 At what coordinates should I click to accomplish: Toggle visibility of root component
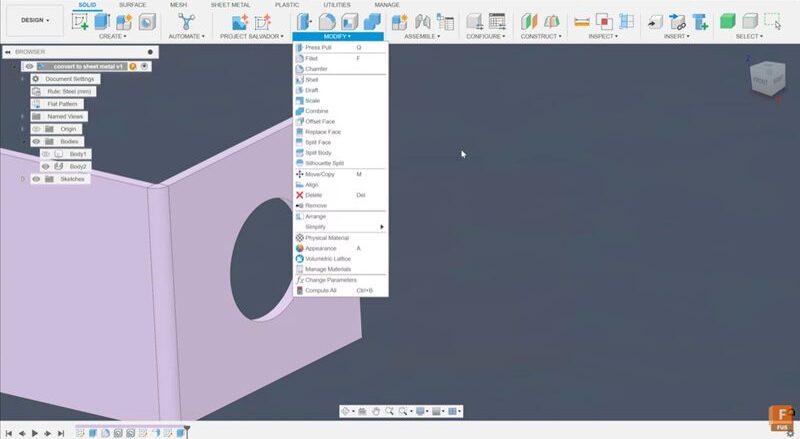29,66
